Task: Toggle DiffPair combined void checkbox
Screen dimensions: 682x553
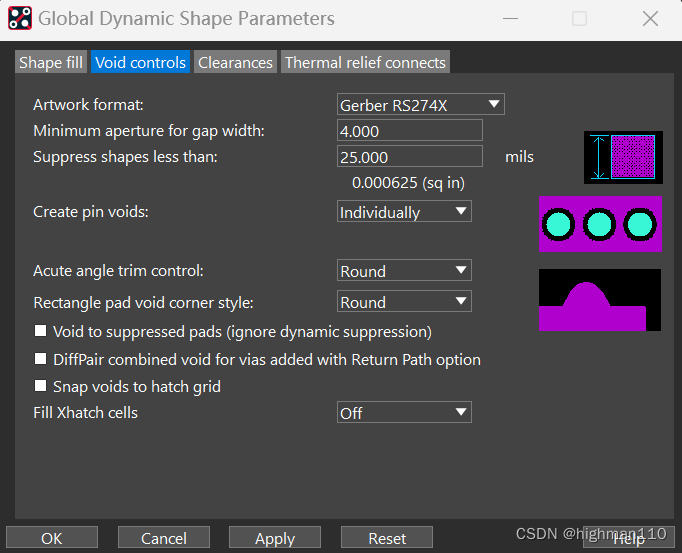Action: 41,359
